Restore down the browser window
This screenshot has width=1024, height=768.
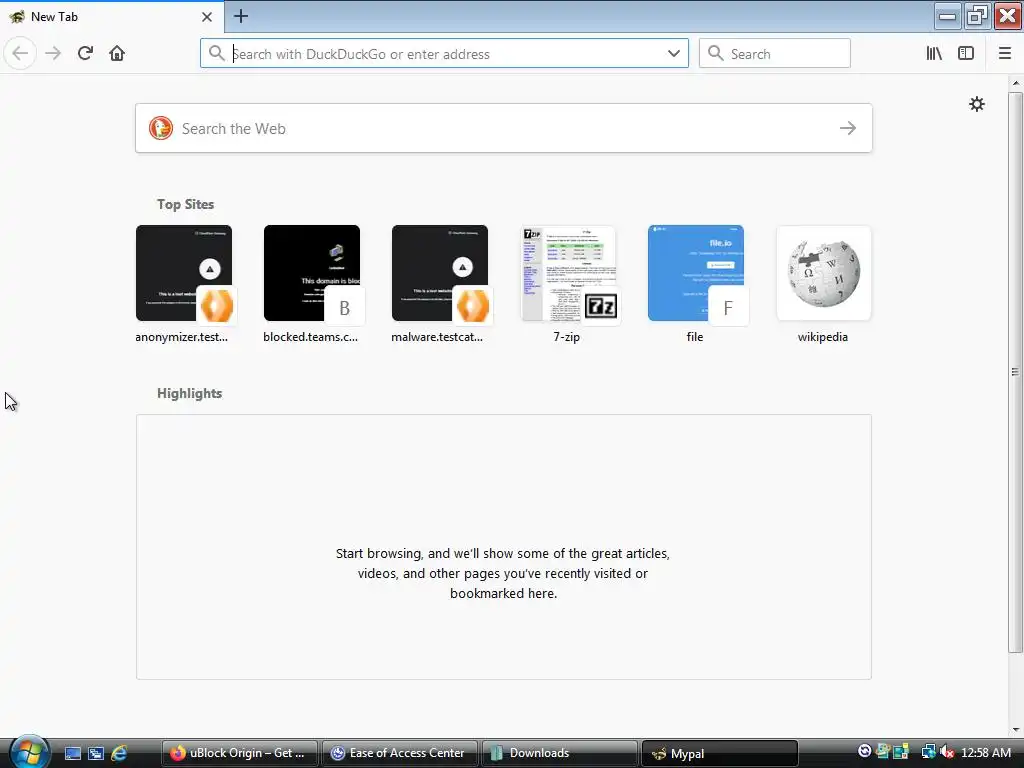[x=977, y=16]
